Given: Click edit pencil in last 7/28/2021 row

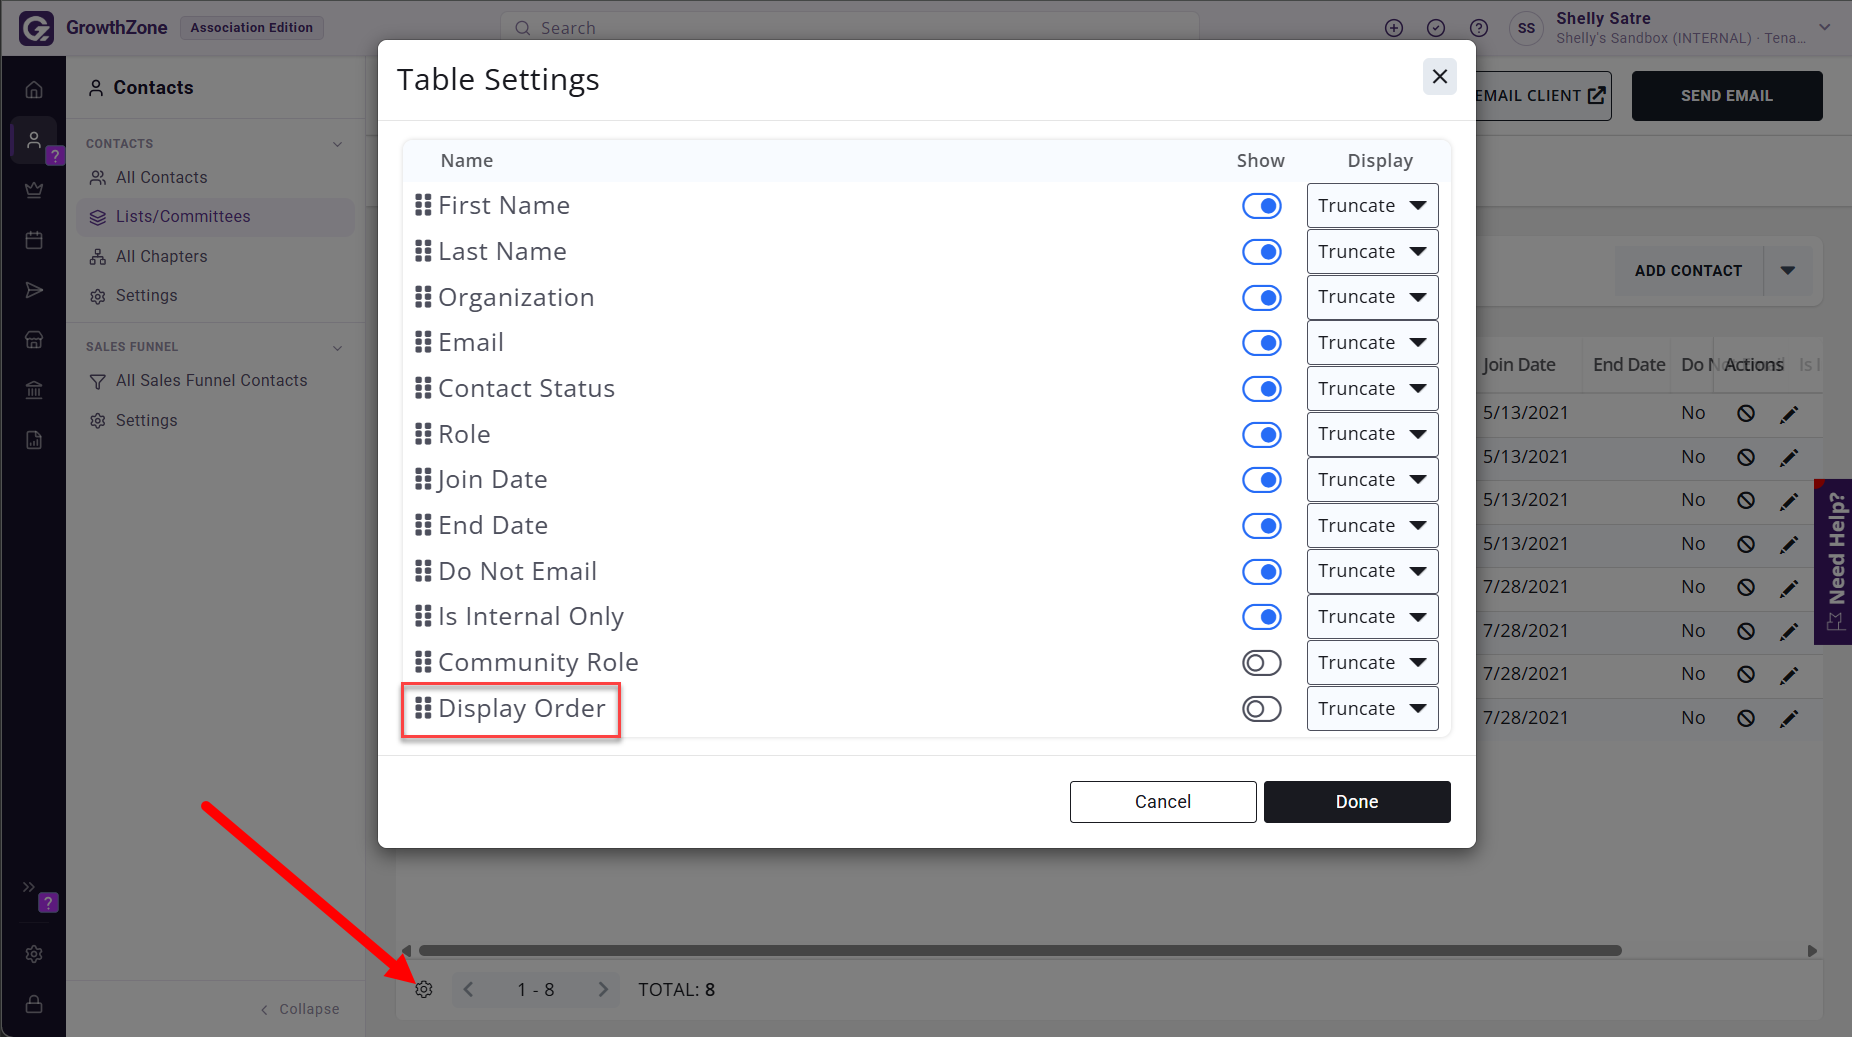Looking at the screenshot, I should (1789, 718).
